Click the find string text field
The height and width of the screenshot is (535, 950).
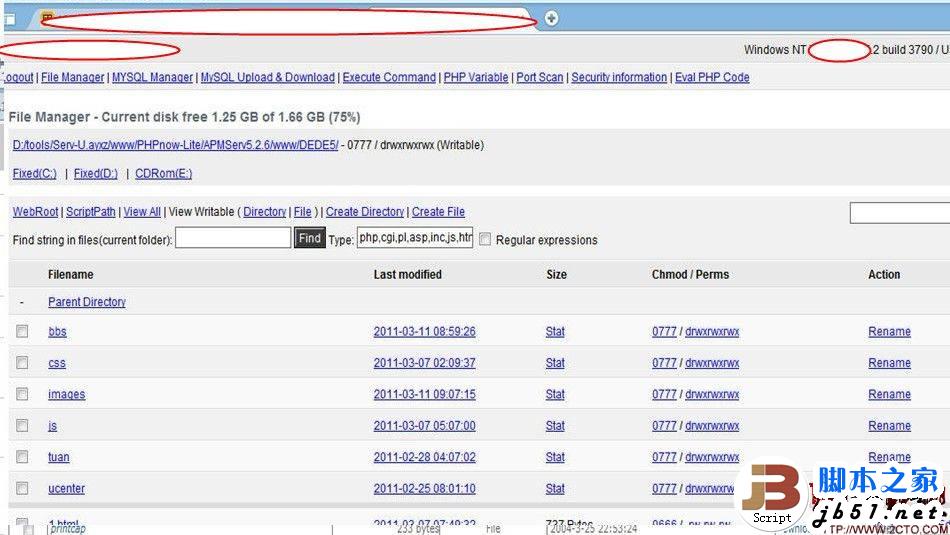tap(233, 239)
